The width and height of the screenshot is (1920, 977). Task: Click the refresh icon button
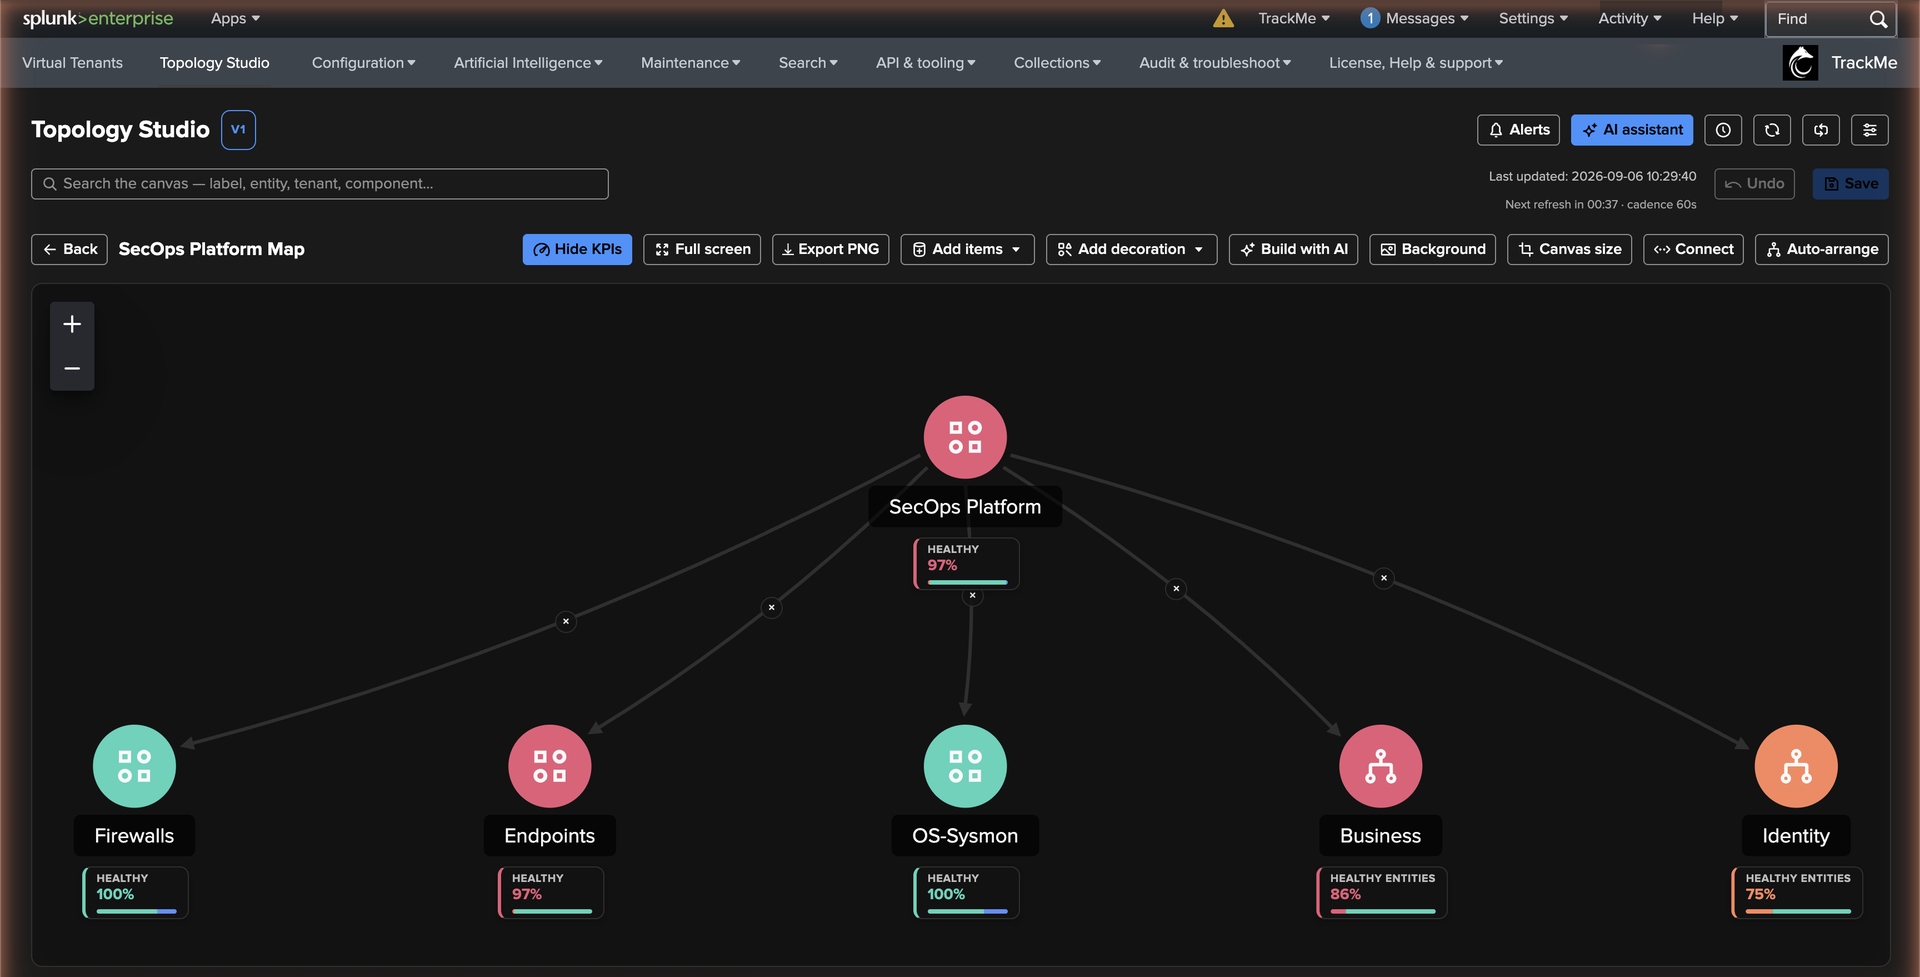coord(1772,130)
